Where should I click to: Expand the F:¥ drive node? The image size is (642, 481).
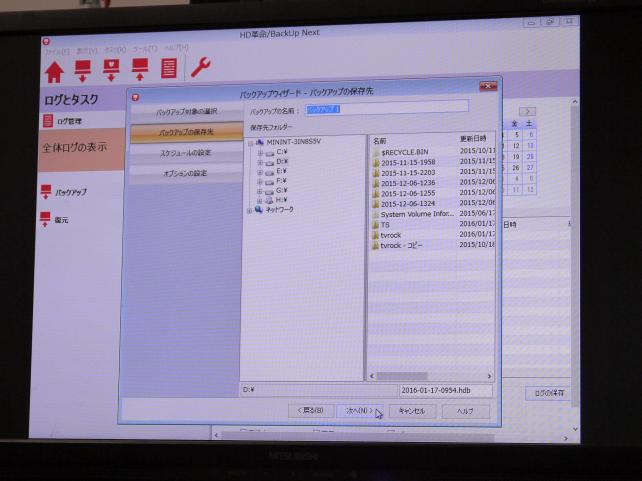[260, 182]
